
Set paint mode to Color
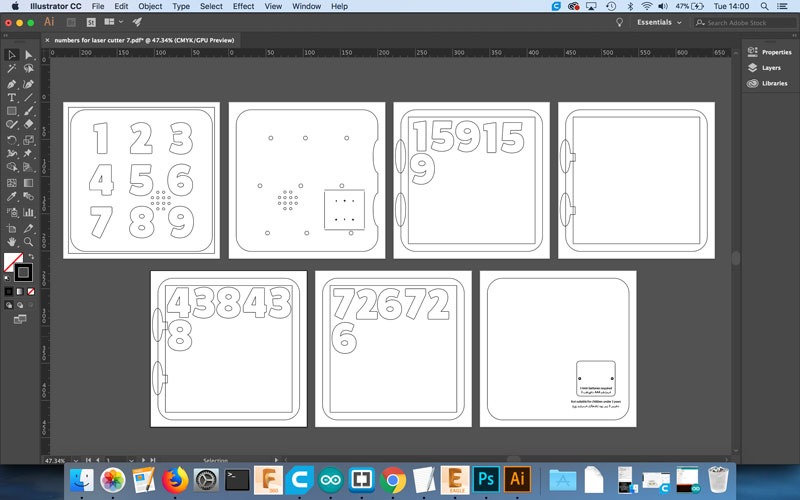9,291
